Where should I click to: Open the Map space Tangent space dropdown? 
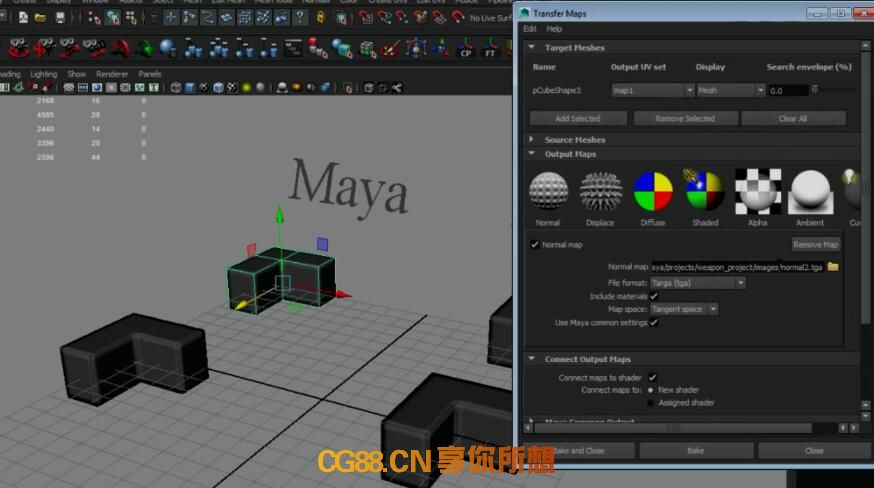click(684, 309)
